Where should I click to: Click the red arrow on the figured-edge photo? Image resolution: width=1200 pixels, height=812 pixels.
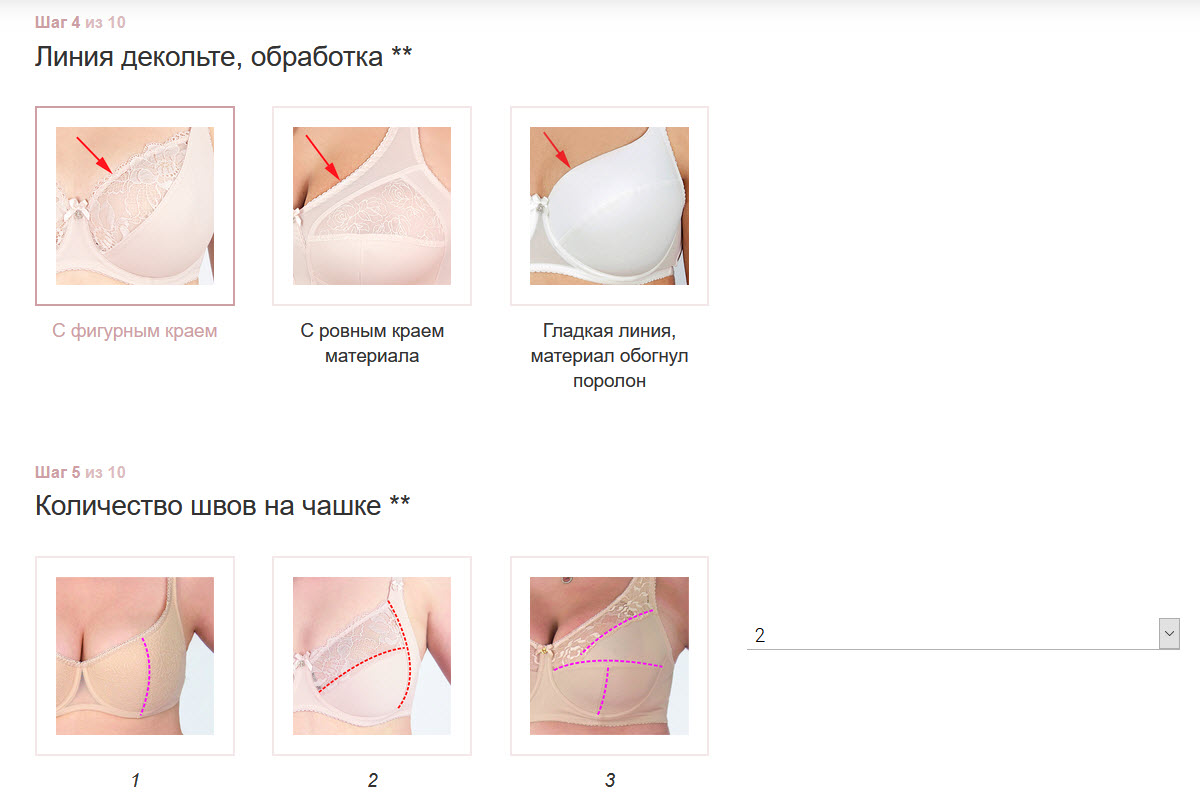click(96, 155)
